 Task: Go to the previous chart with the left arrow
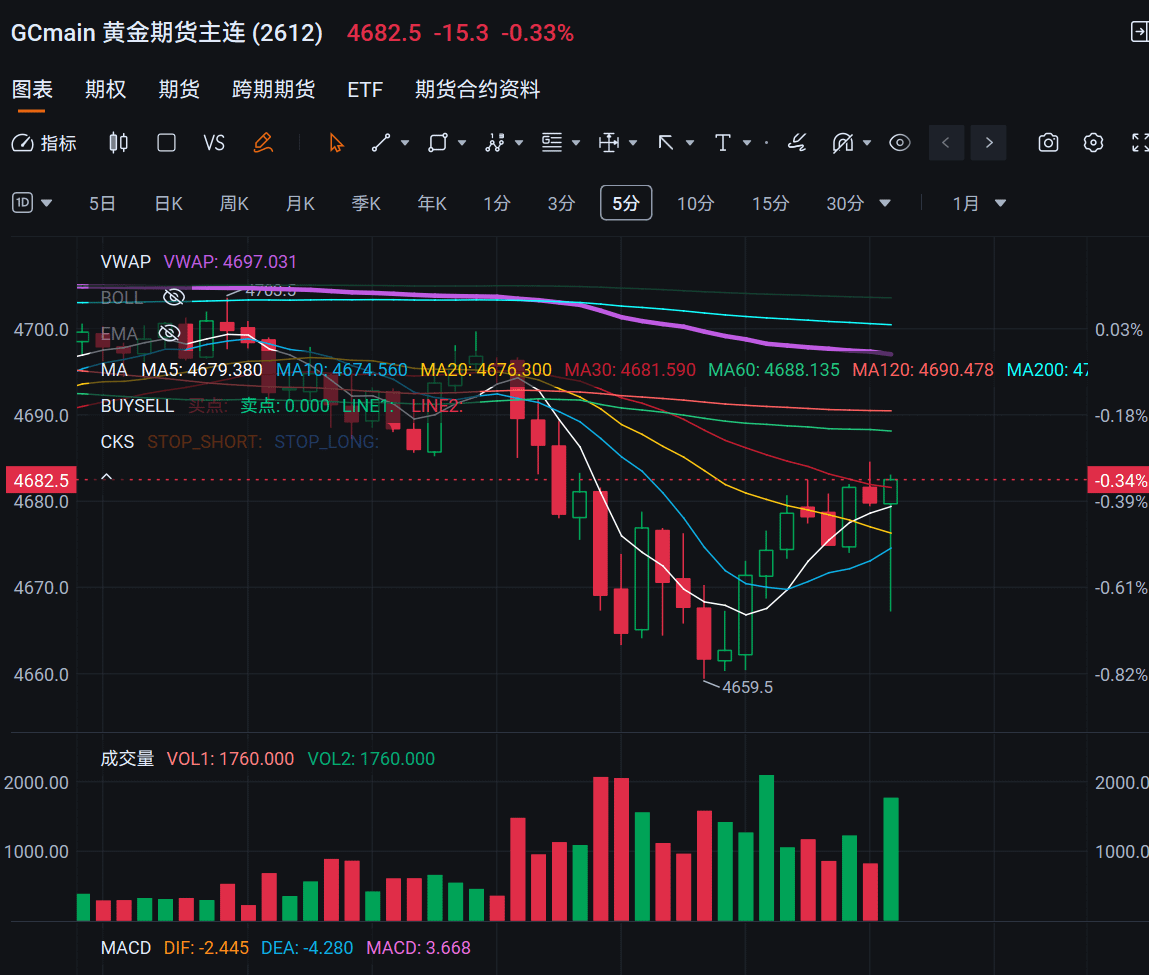946,143
